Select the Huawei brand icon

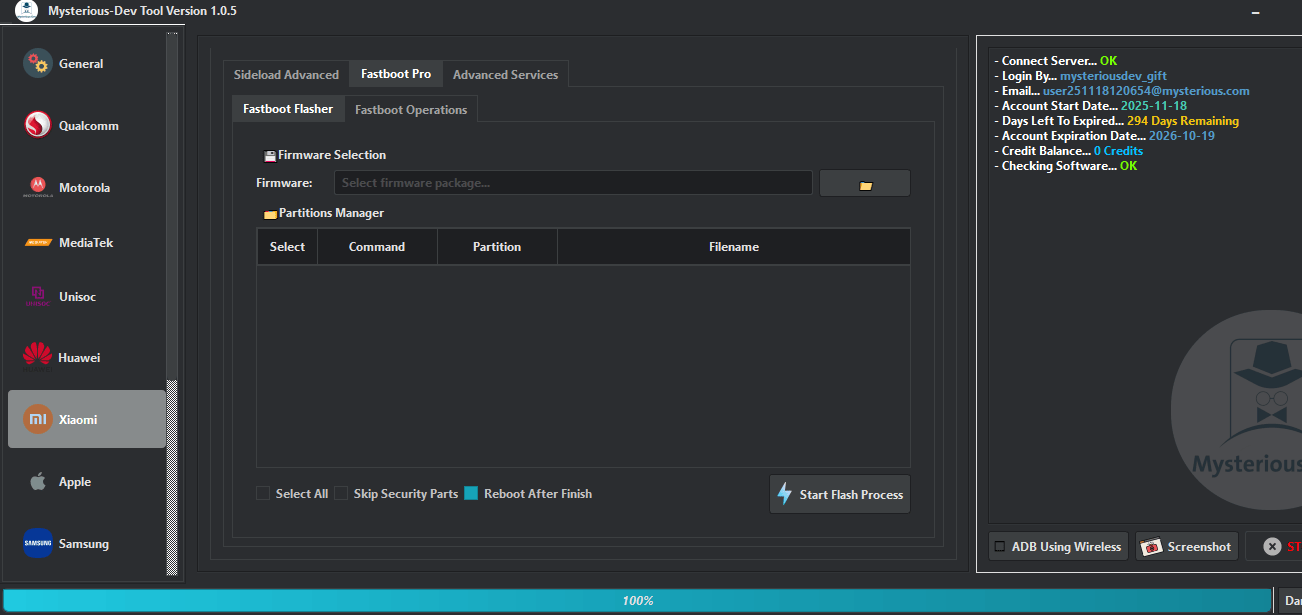36,357
